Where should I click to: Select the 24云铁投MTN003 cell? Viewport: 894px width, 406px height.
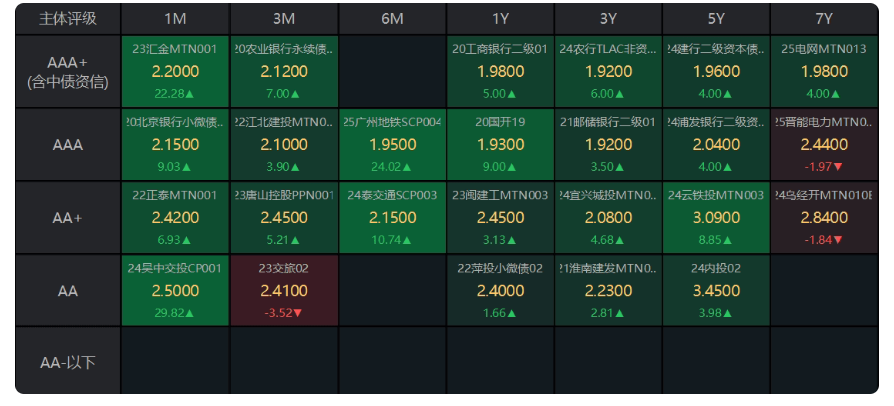716,218
